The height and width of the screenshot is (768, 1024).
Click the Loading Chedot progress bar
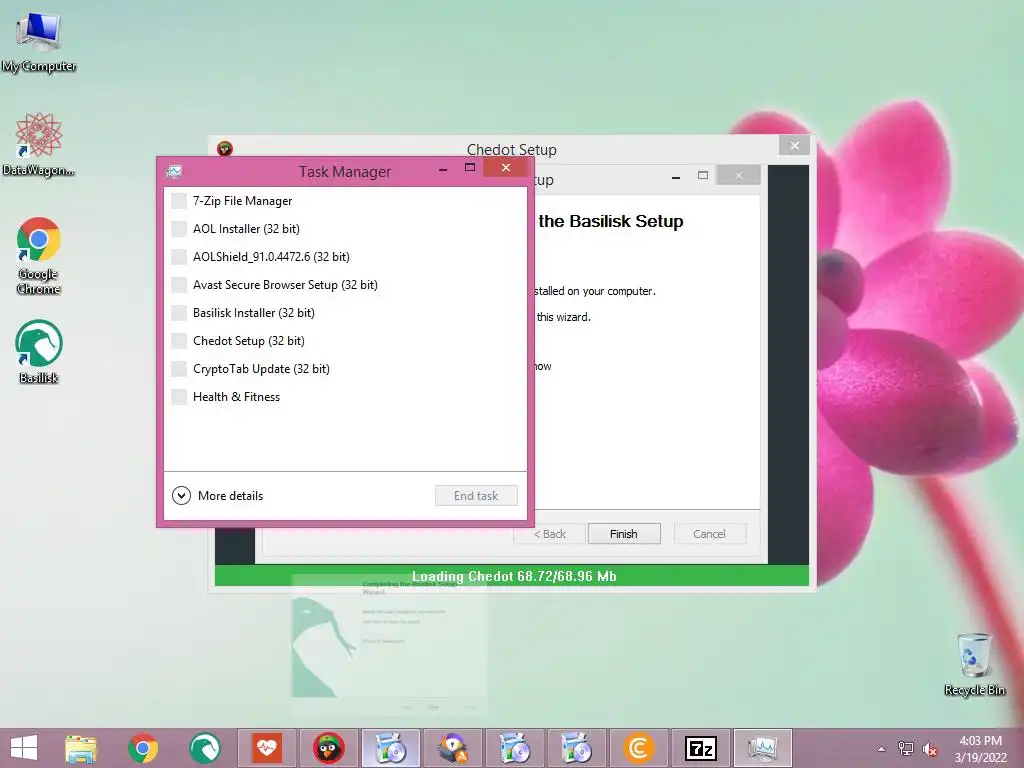pos(512,576)
